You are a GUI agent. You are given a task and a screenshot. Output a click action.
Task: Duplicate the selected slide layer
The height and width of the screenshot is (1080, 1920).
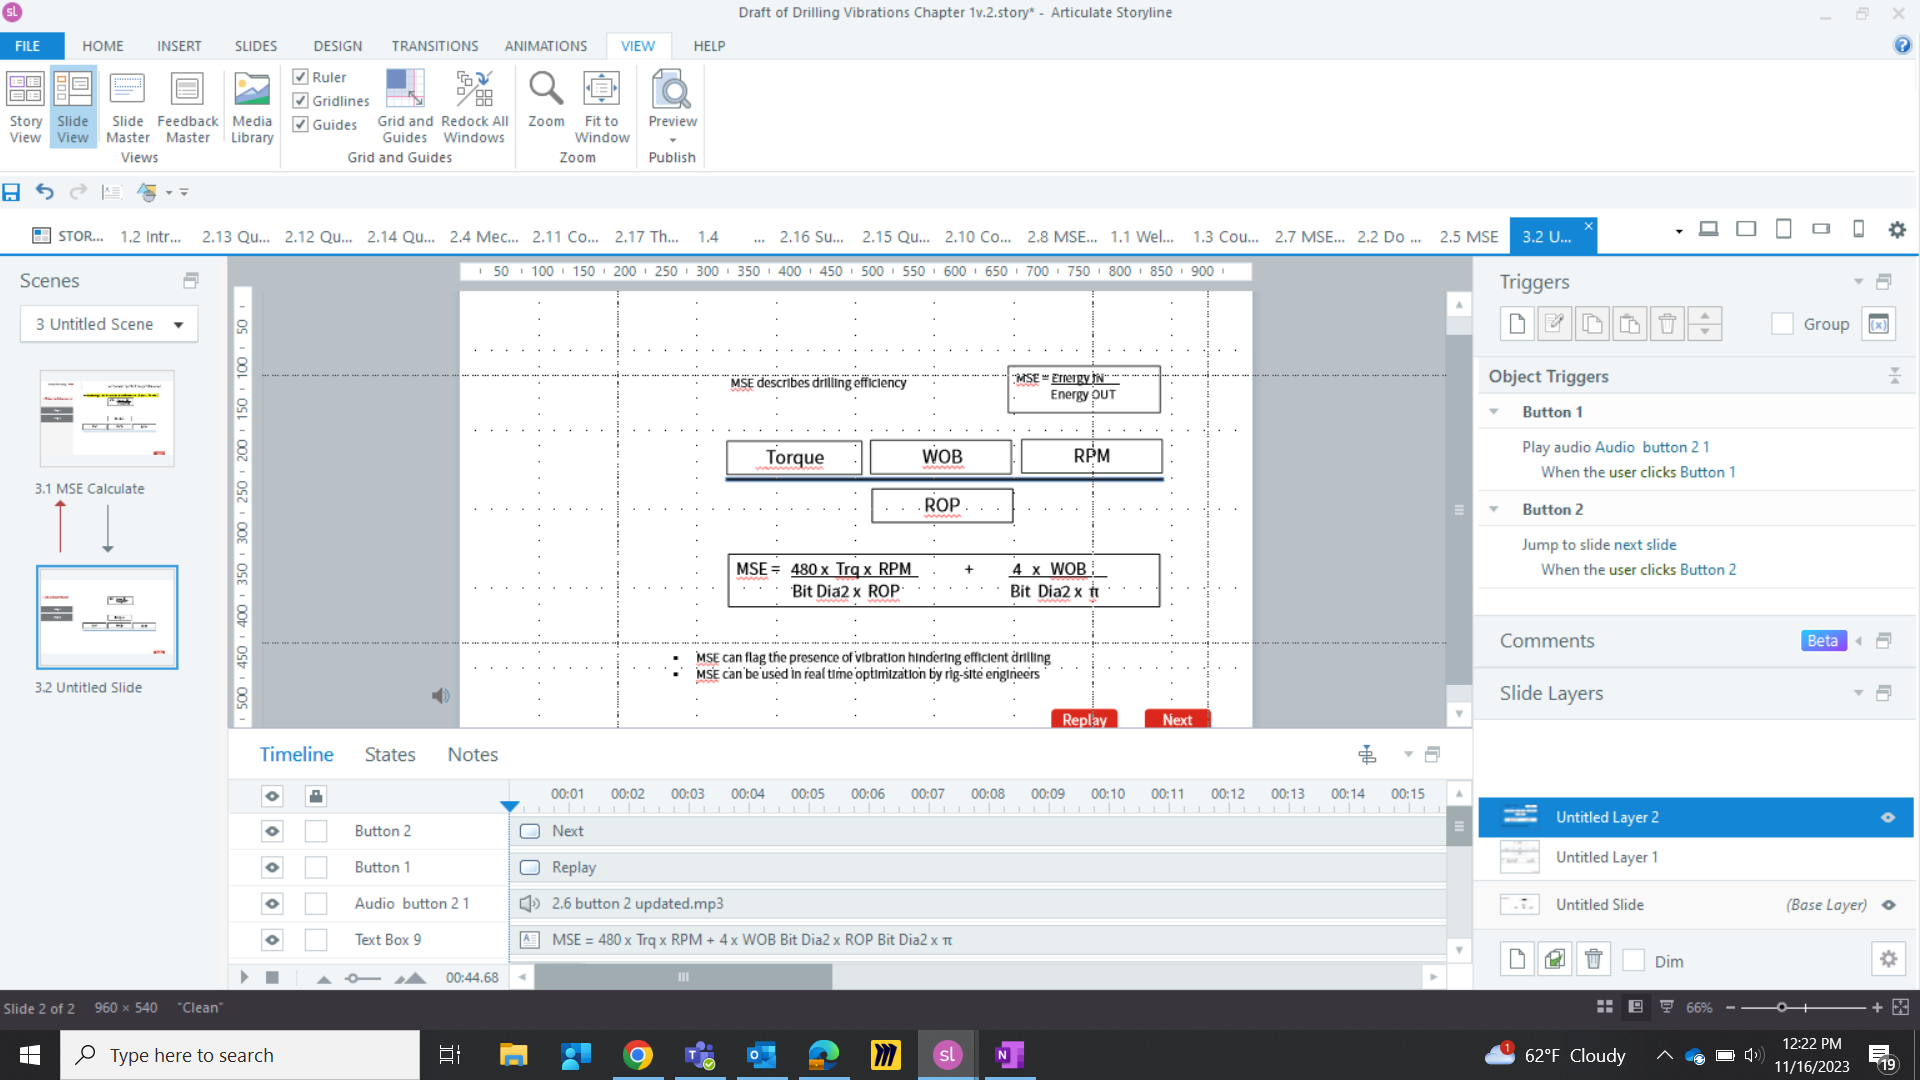(1555, 960)
